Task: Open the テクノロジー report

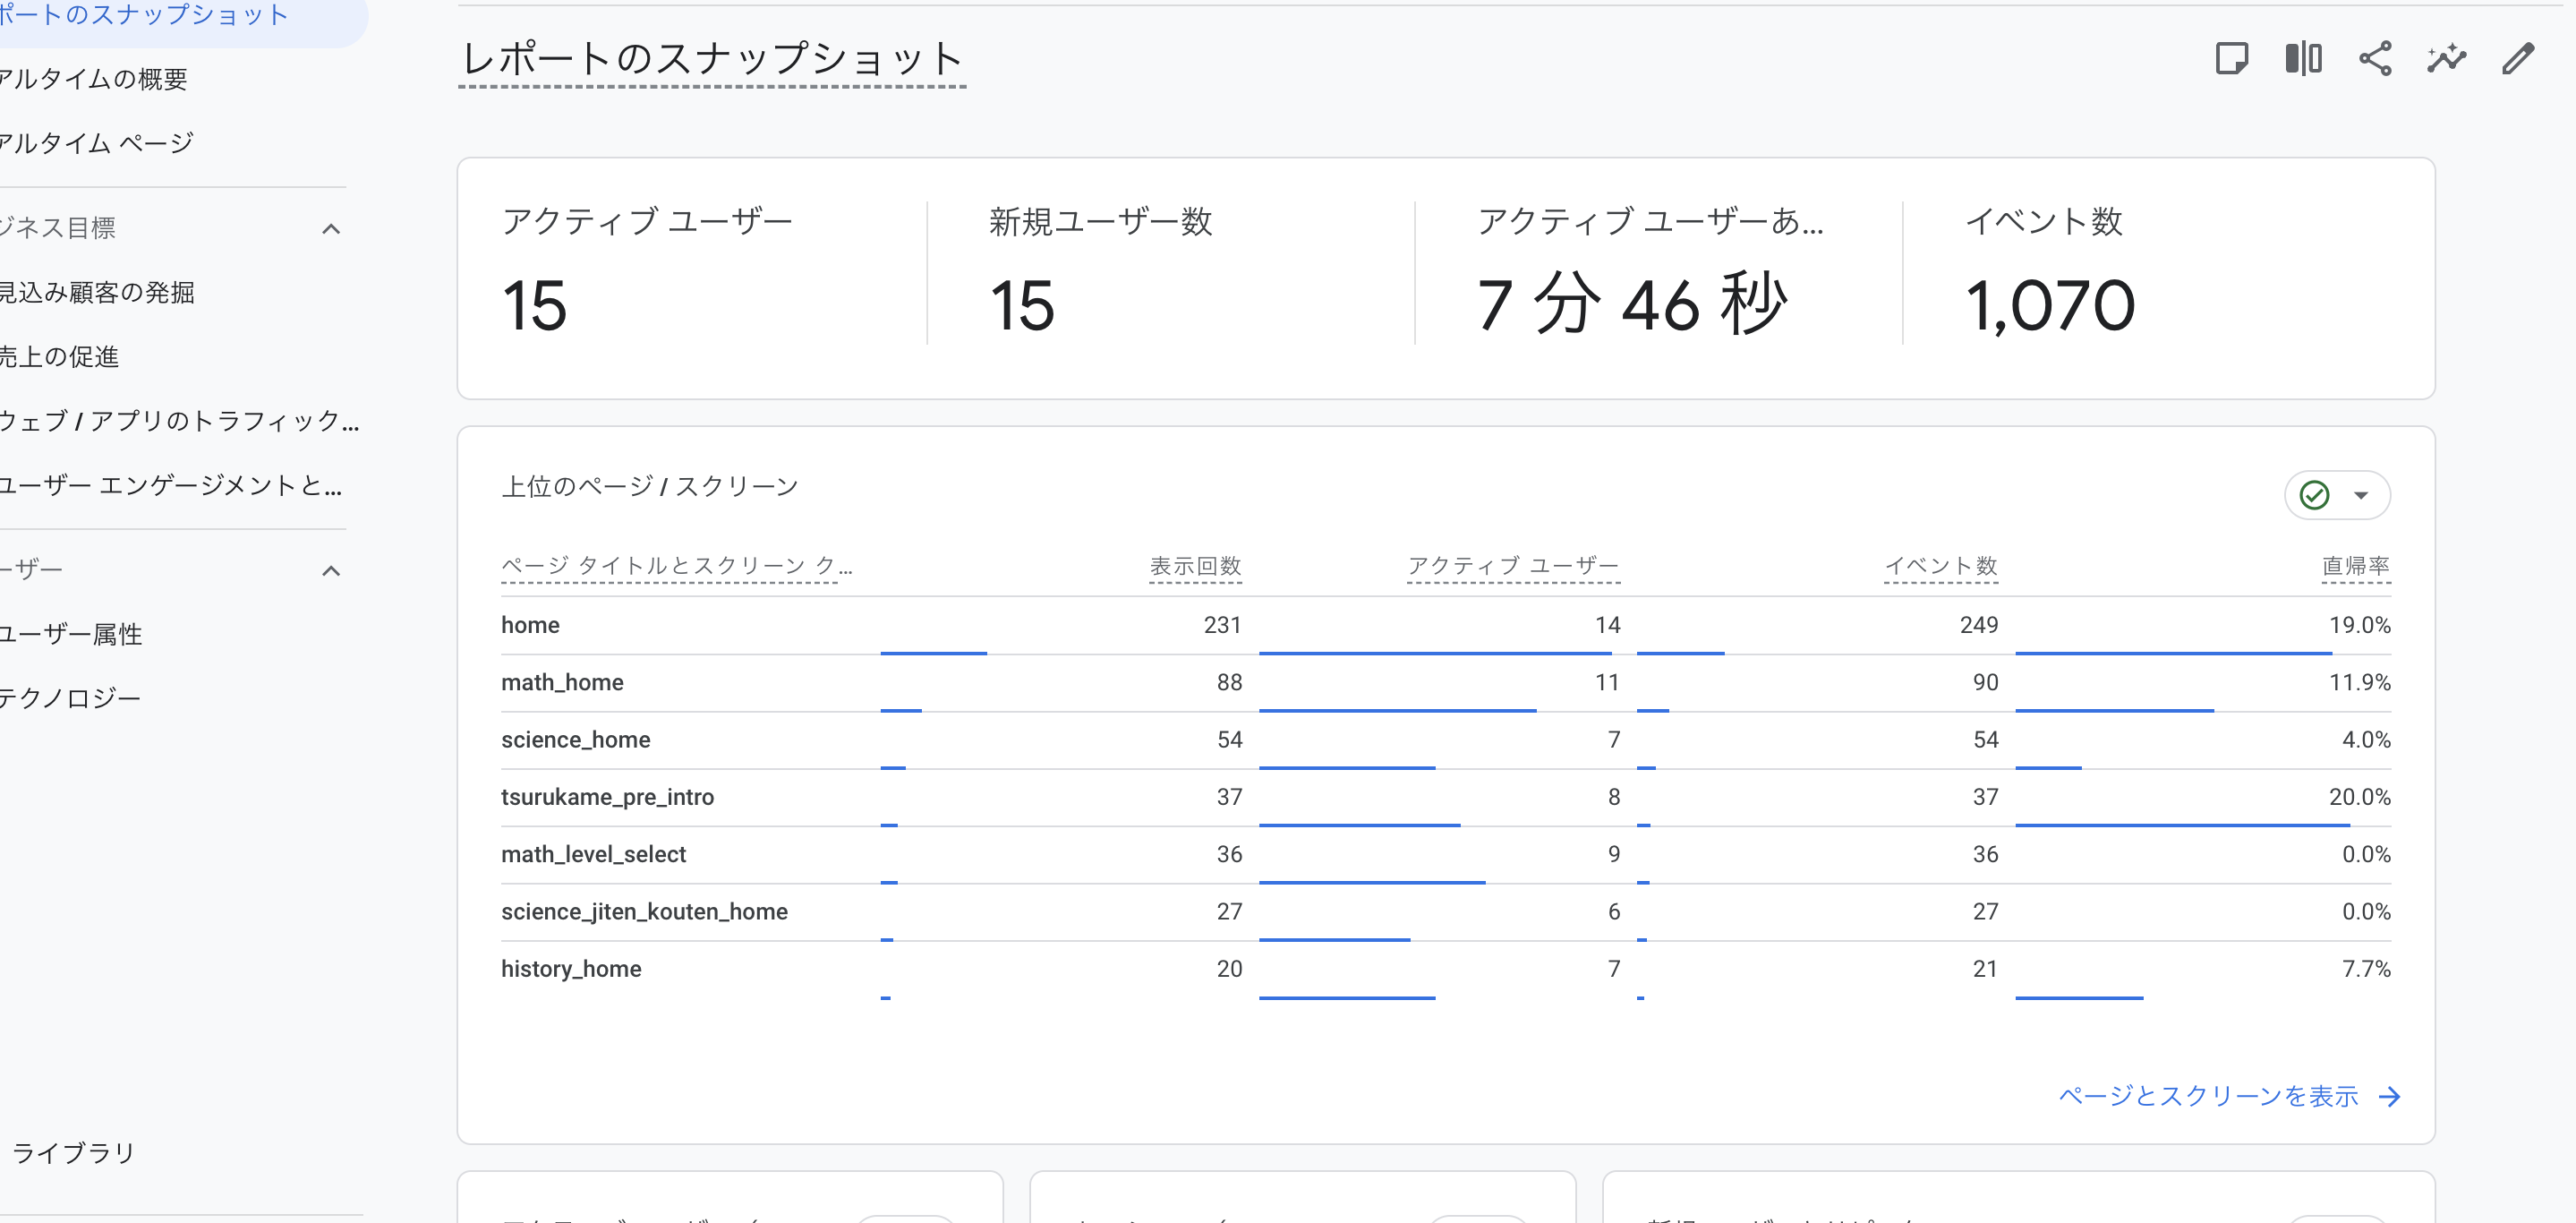Action: pyautogui.click(x=70, y=697)
